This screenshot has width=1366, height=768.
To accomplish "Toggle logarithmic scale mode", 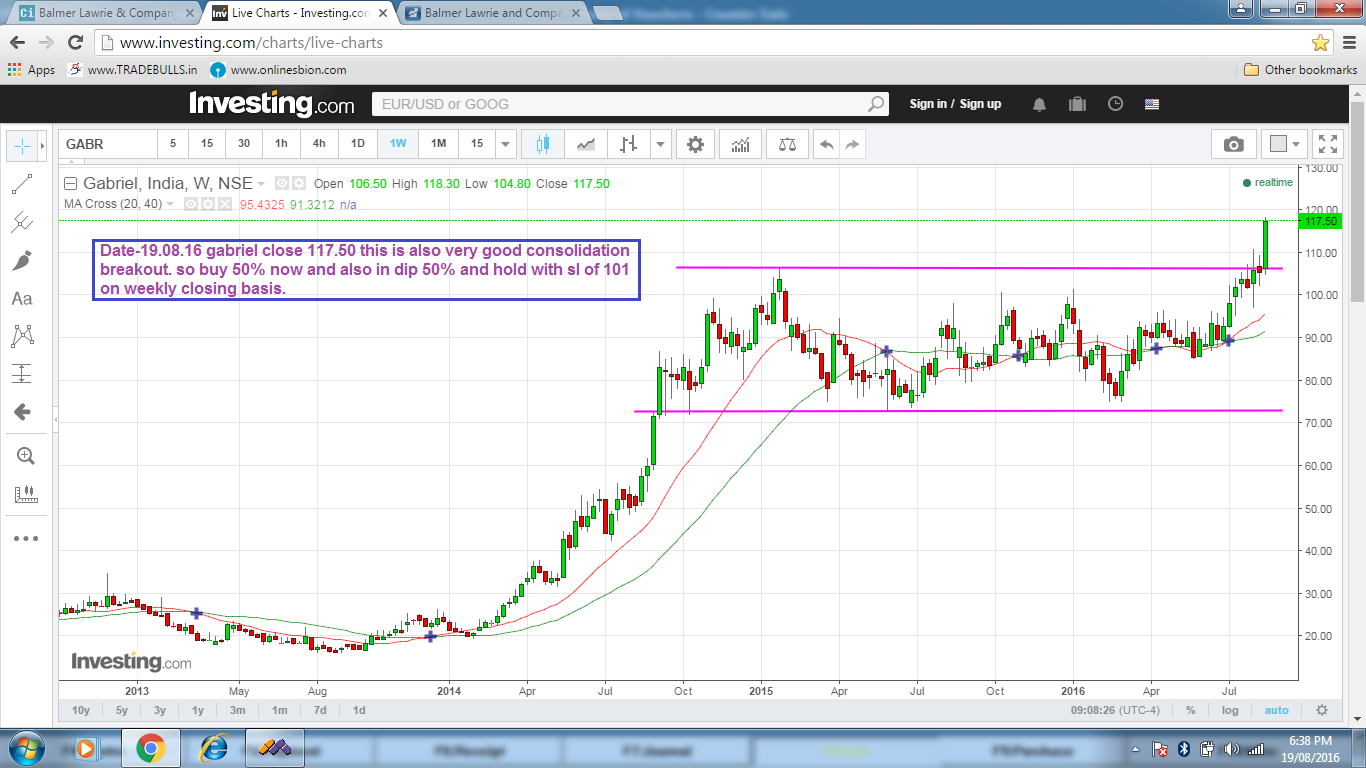I will point(1229,710).
